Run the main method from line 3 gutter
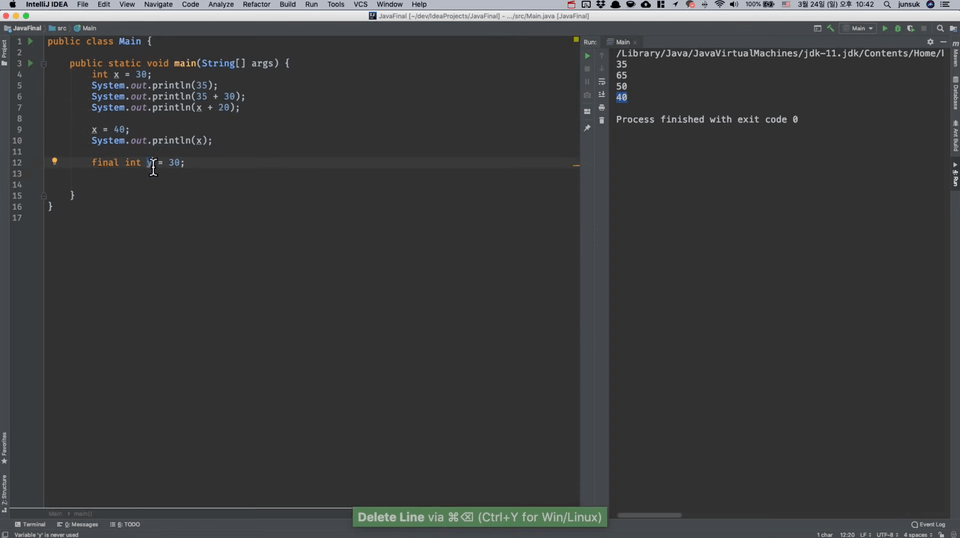The width and height of the screenshot is (960, 538). tap(30, 63)
